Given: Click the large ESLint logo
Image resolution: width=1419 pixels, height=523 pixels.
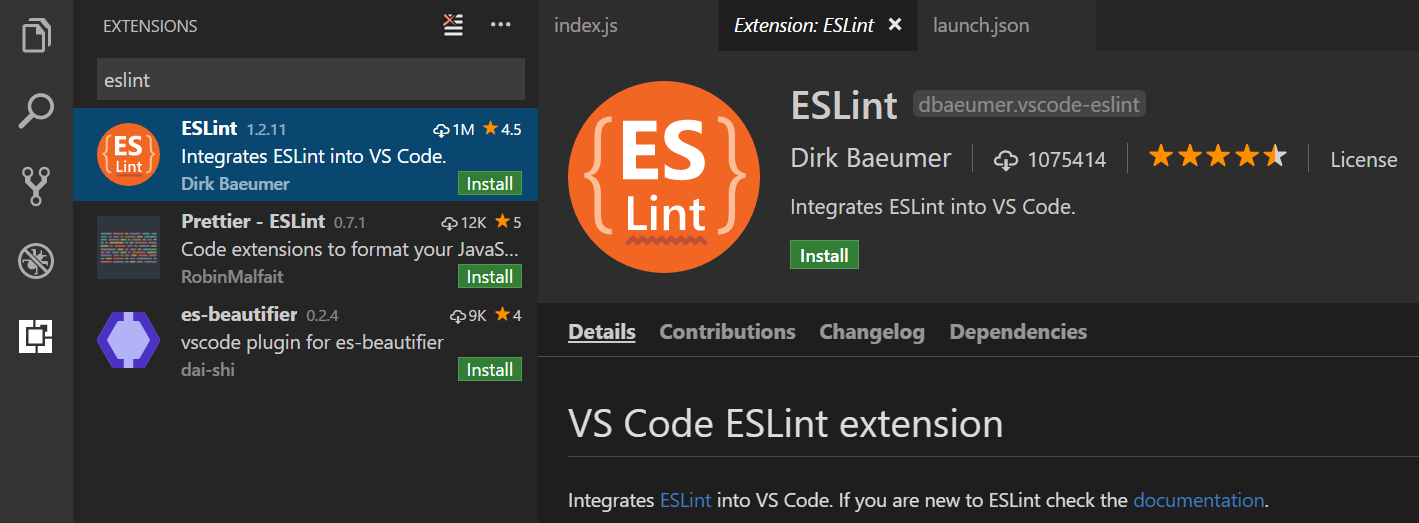Looking at the screenshot, I should click(x=664, y=176).
